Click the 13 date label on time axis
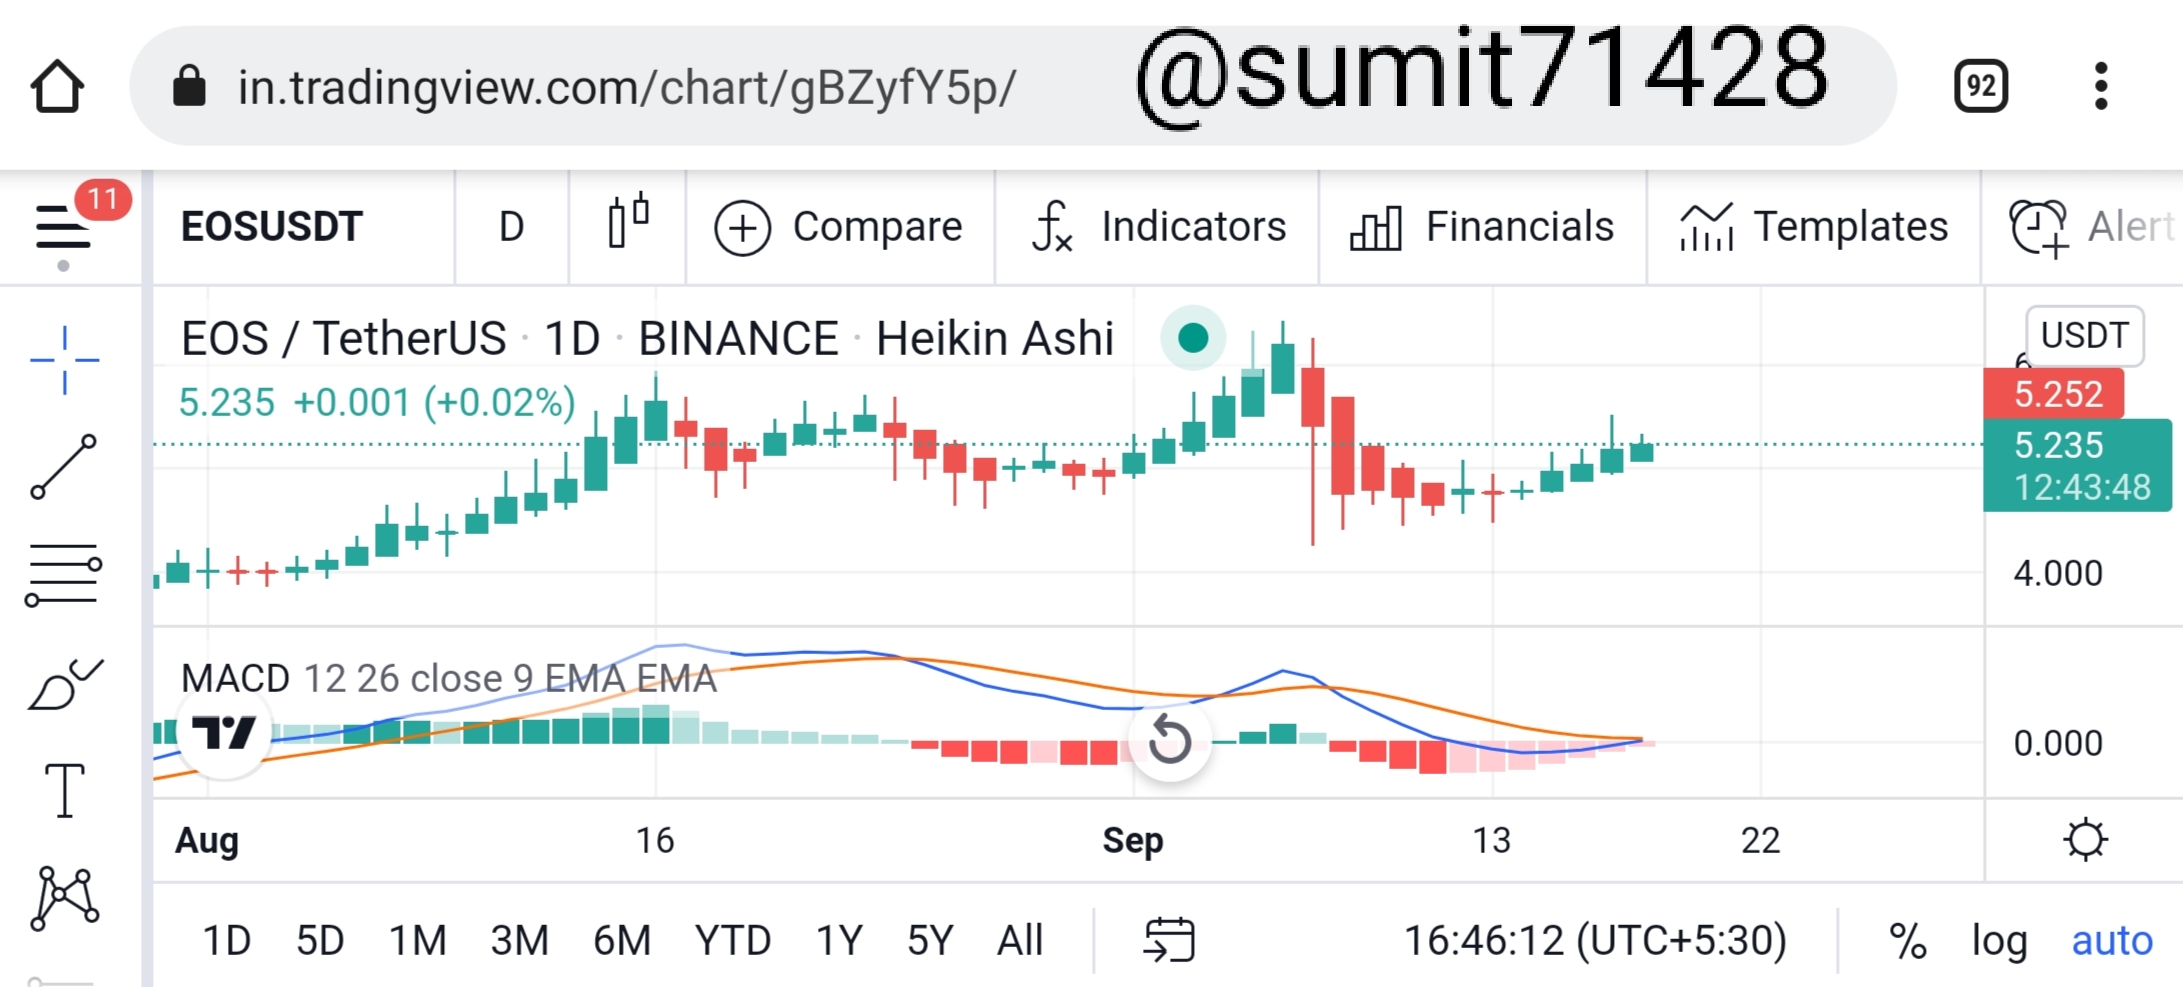The width and height of the screenshot is (2183, 987). (1491, 841)
